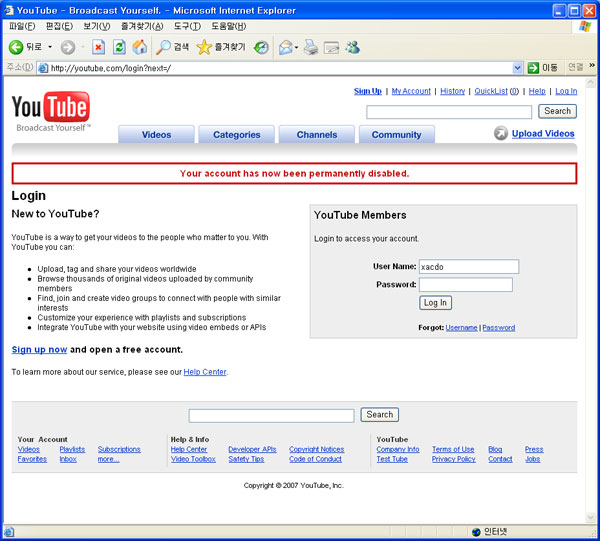Open the Sign Up link
This screenshot has width=600, height=541.
tap(368, 91)
